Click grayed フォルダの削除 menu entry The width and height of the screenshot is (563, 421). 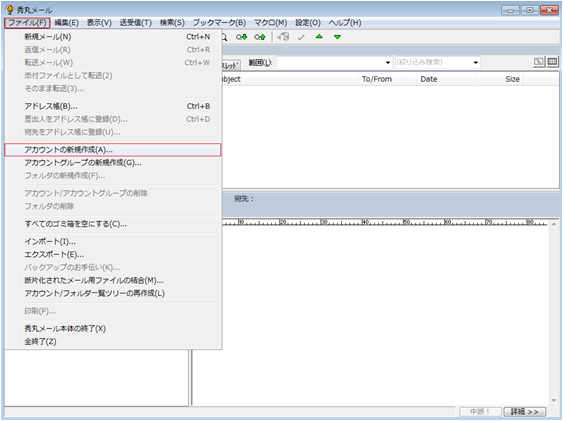[x=113, y=206]
